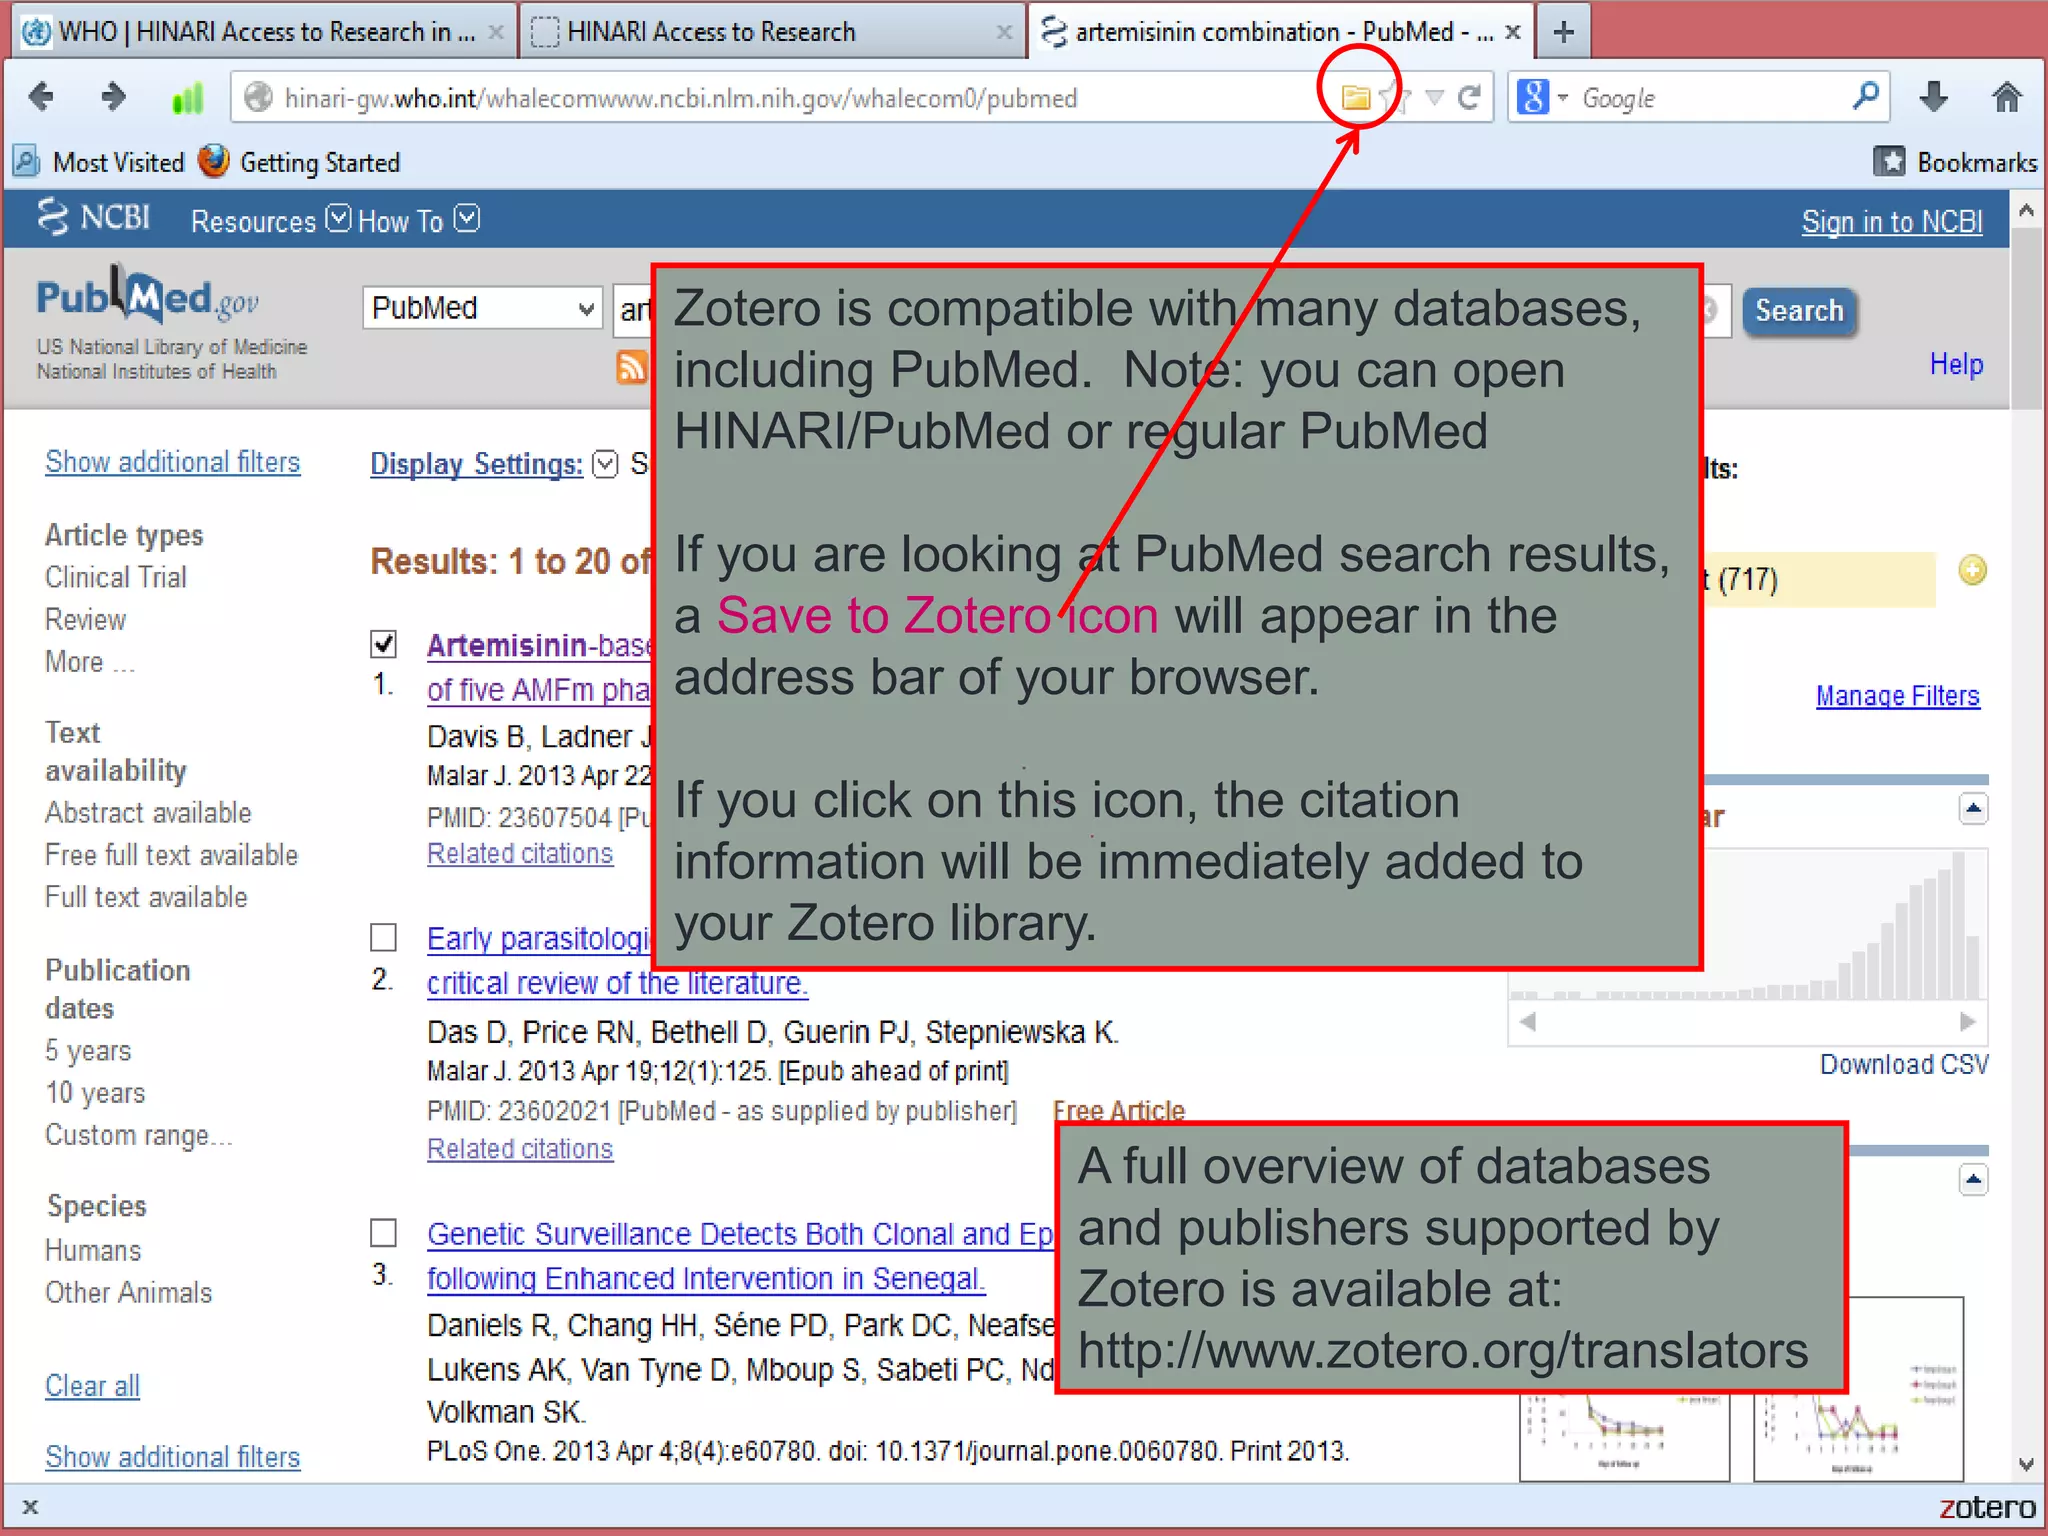Open the Bookmarks menu button
This screenshot has width=2048, height=1536.
tap(1955, 161)
